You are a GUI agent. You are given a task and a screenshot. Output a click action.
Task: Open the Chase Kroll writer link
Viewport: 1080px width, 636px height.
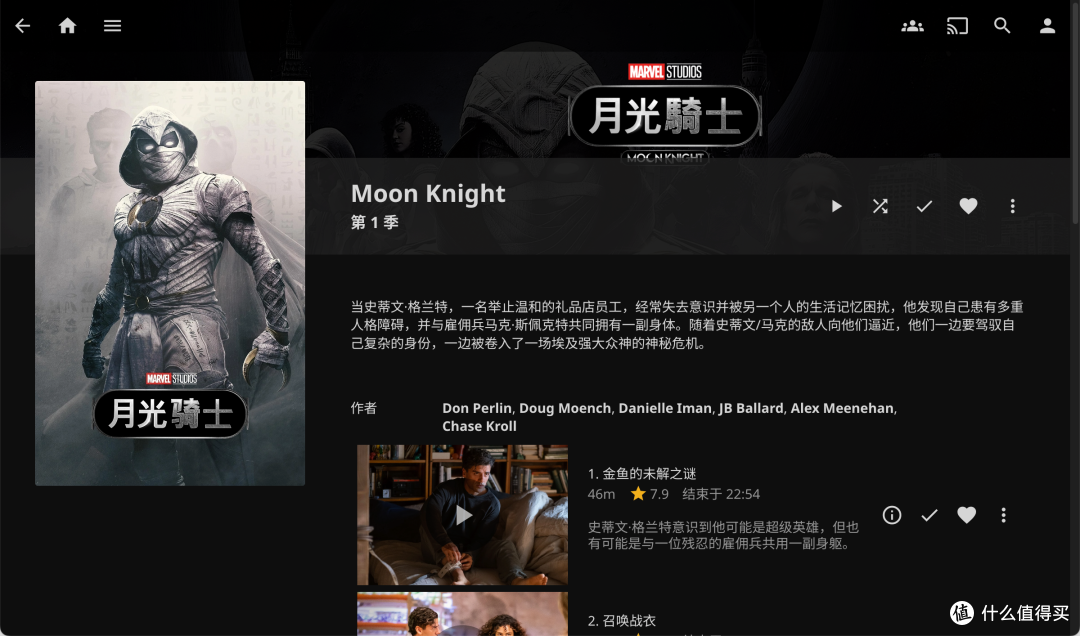coord(479,426)
